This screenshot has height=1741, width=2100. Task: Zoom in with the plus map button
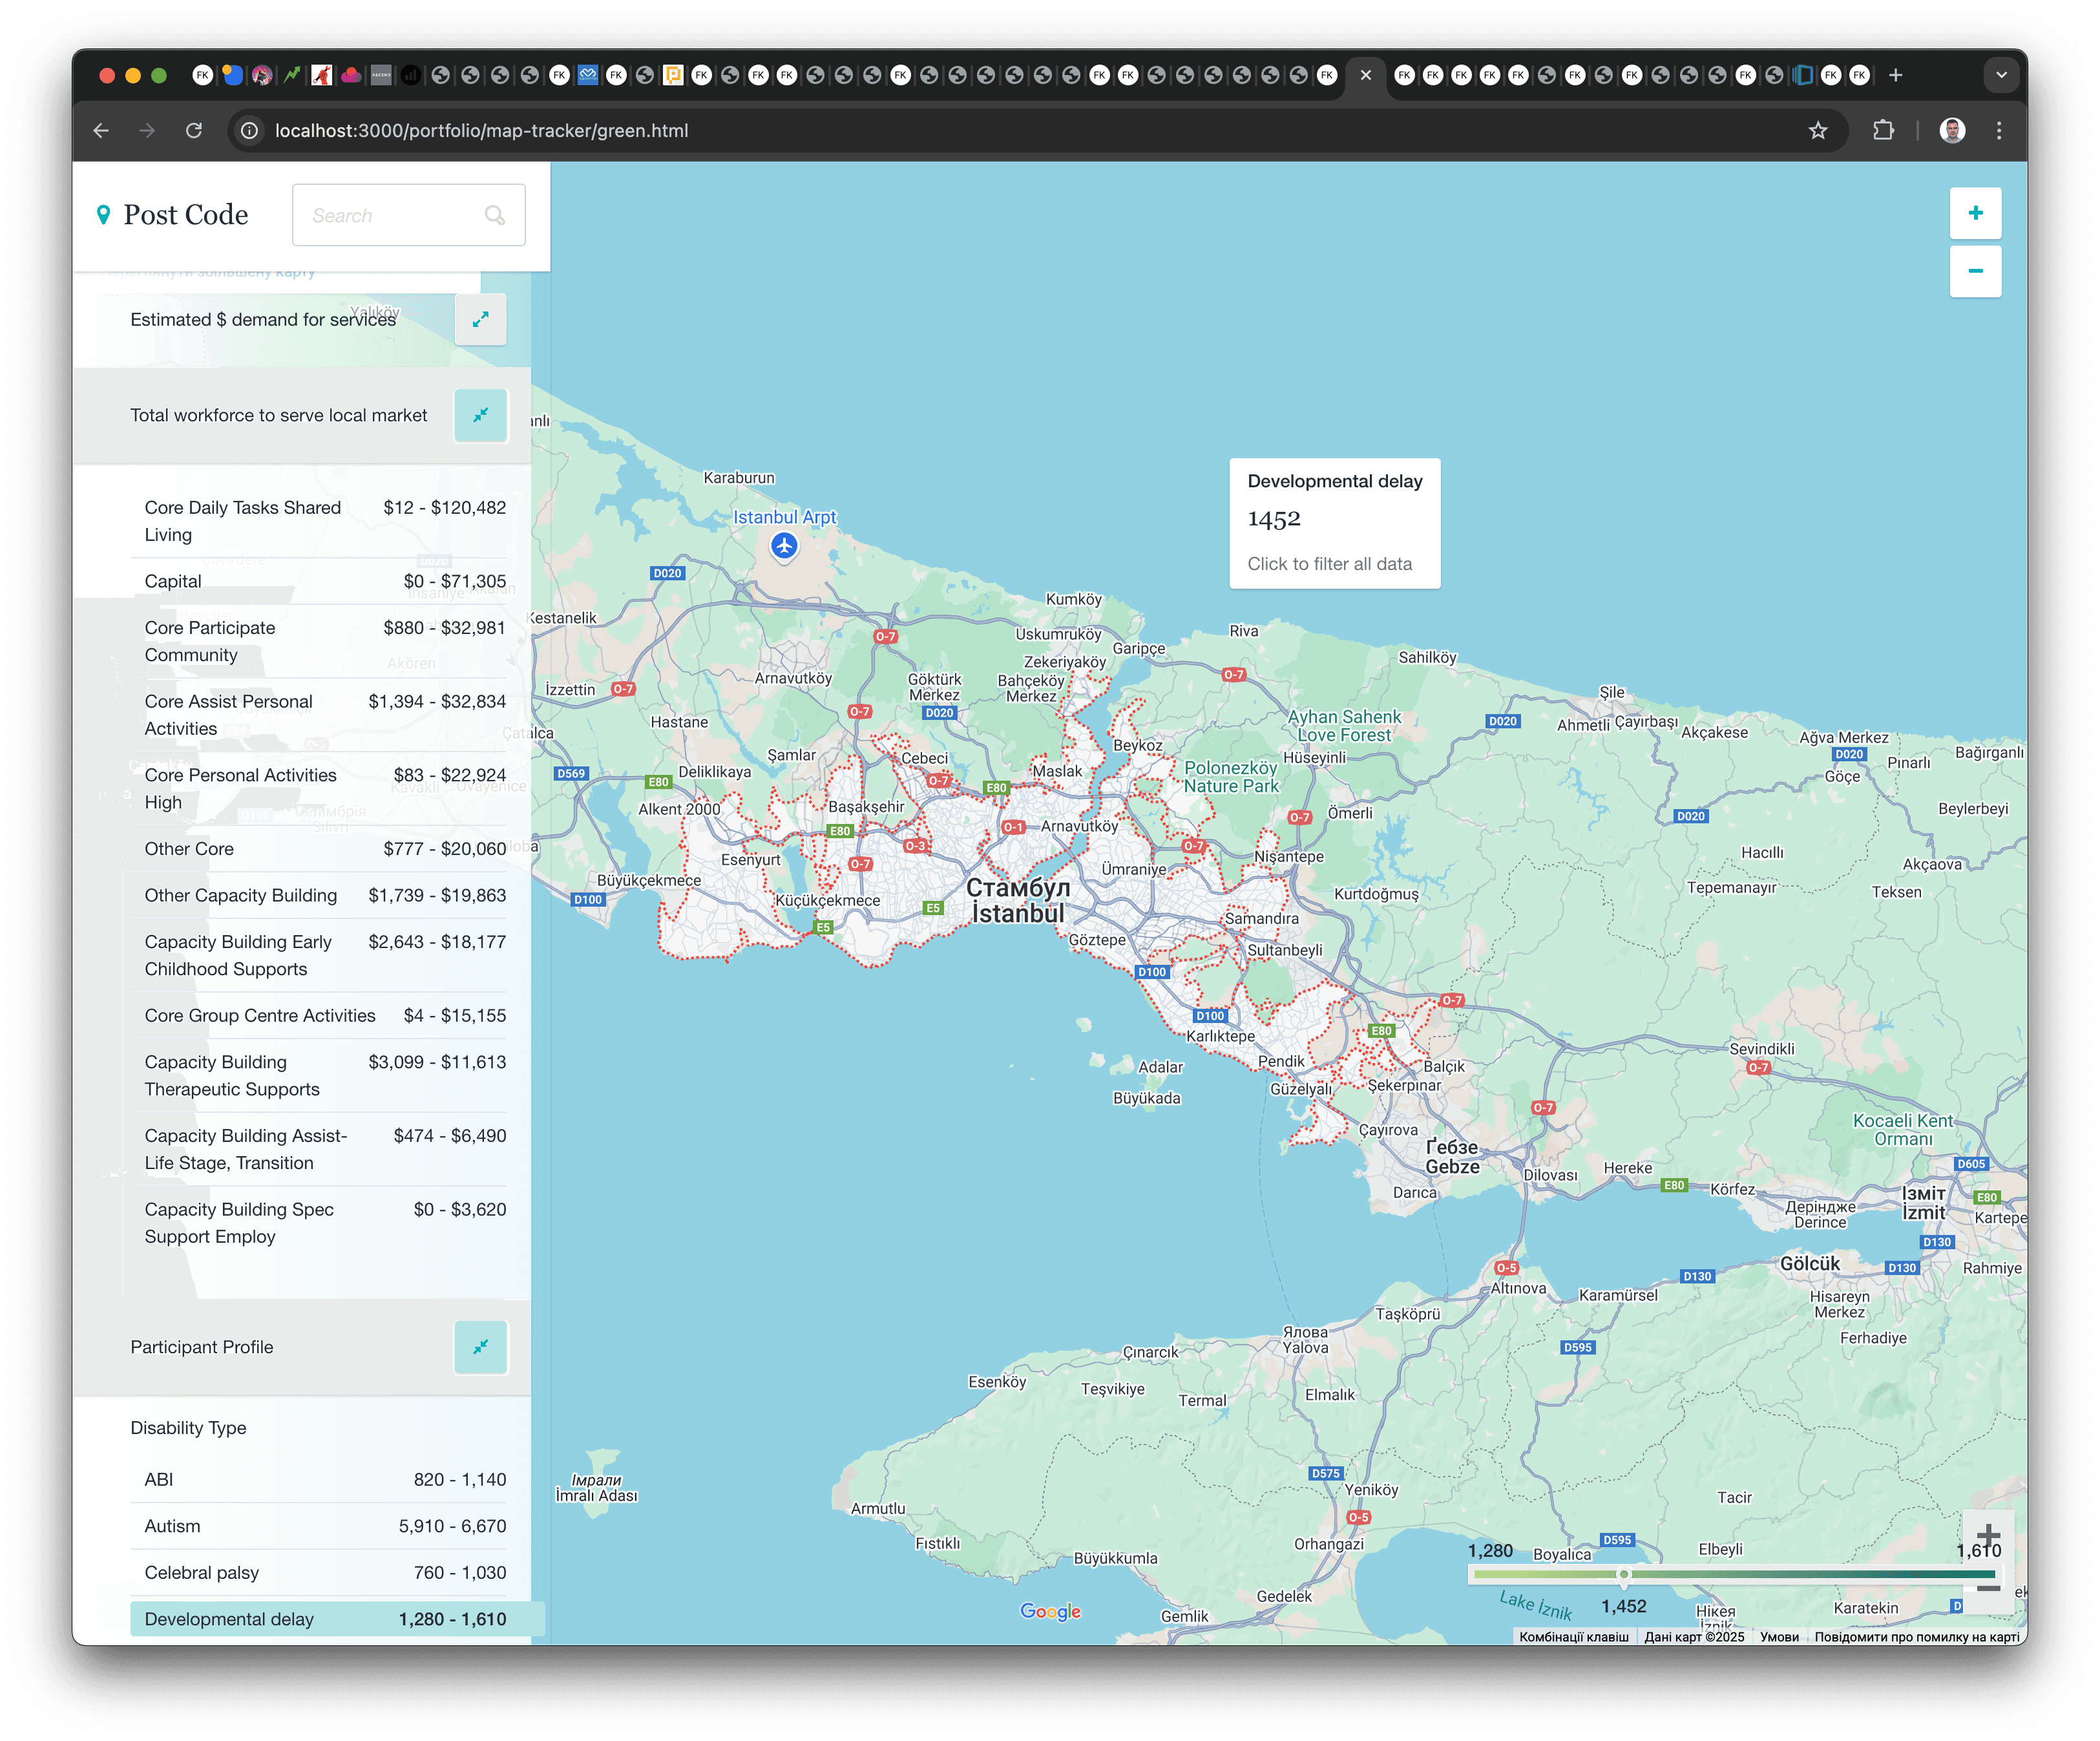1975,213
